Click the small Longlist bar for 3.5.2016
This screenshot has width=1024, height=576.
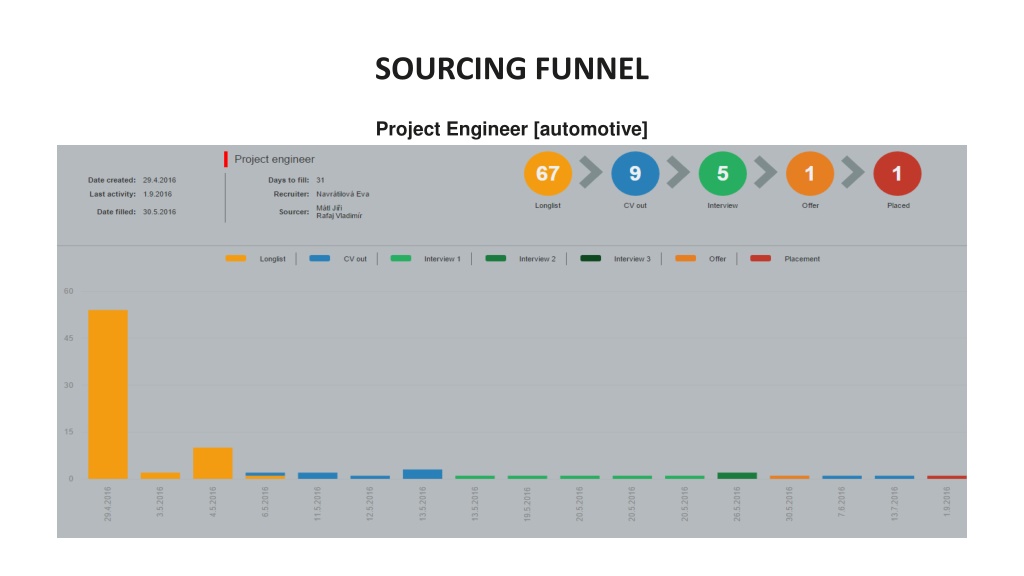coord(161,475)
